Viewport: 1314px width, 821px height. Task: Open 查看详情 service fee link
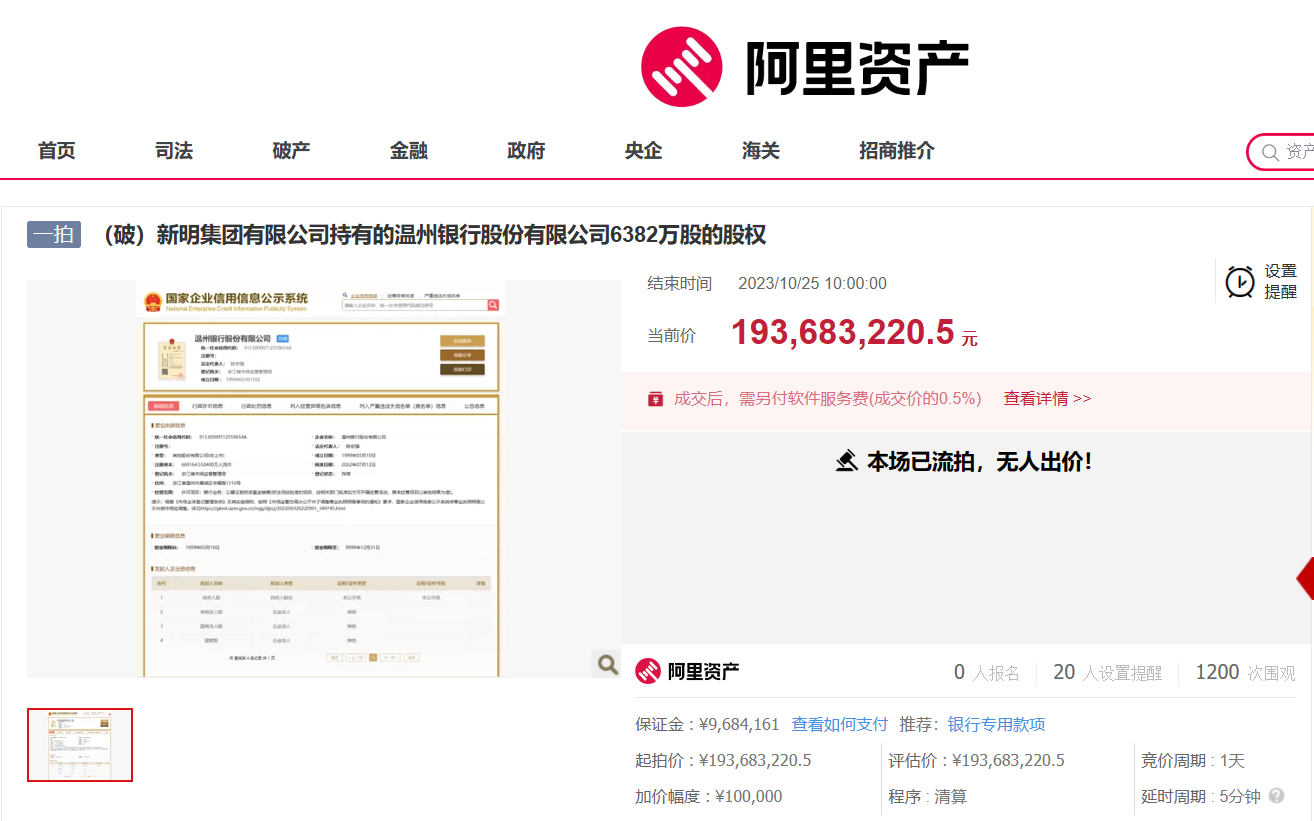click(1047, 398)
